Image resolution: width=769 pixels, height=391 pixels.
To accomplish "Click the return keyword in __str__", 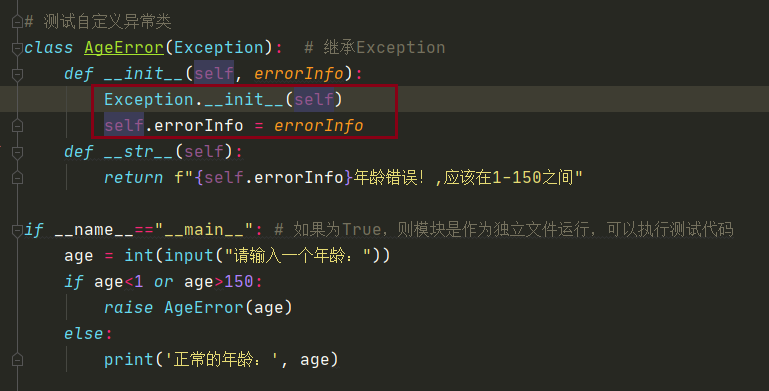I will click(x=133, y=178).
